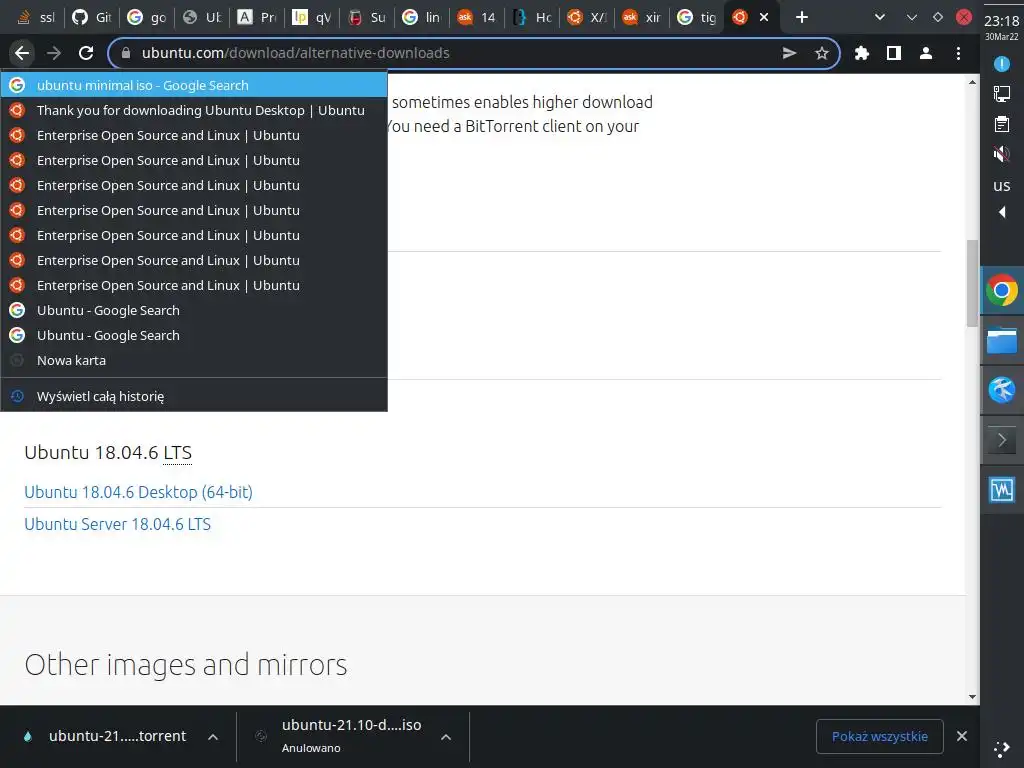Click the Chrome icon in the task panel

[1002, 290]
